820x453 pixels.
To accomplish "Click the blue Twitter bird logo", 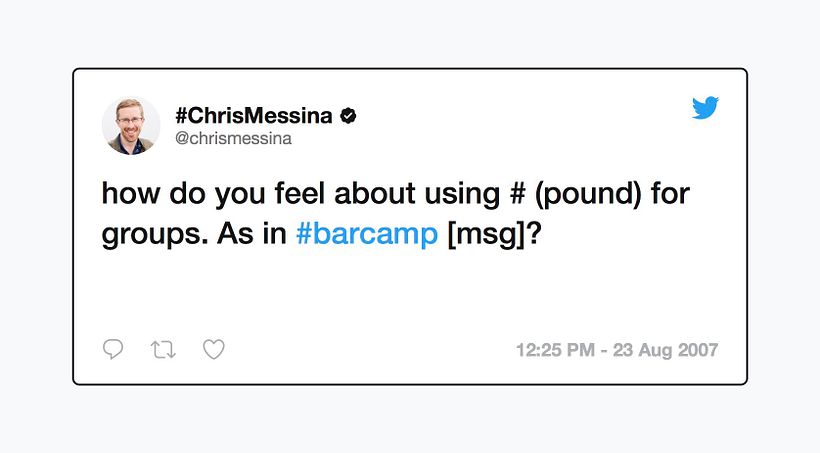I will (706, 108).
